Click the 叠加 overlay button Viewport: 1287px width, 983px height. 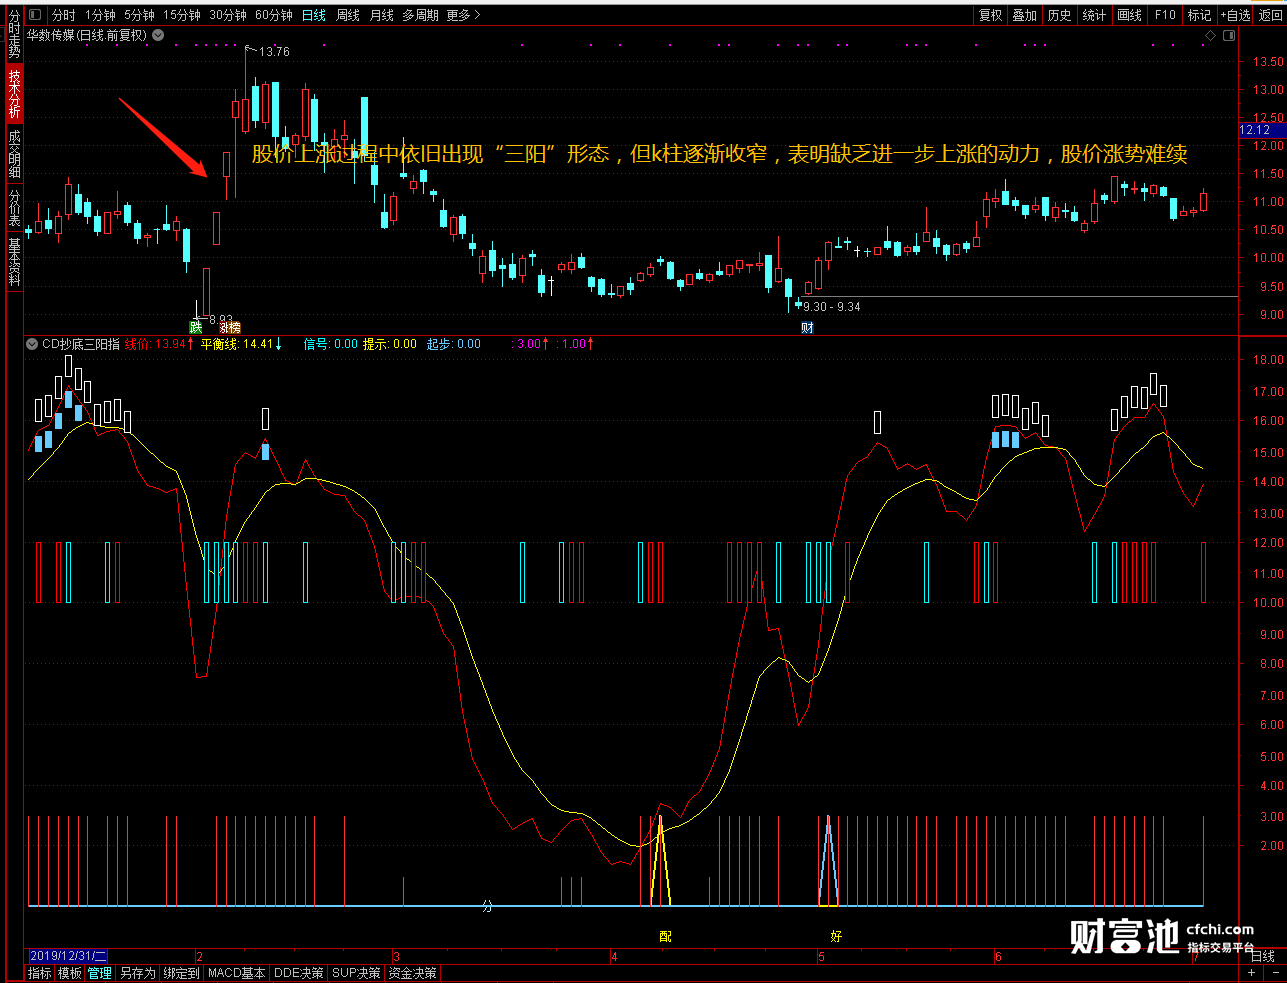(1025, 15)
